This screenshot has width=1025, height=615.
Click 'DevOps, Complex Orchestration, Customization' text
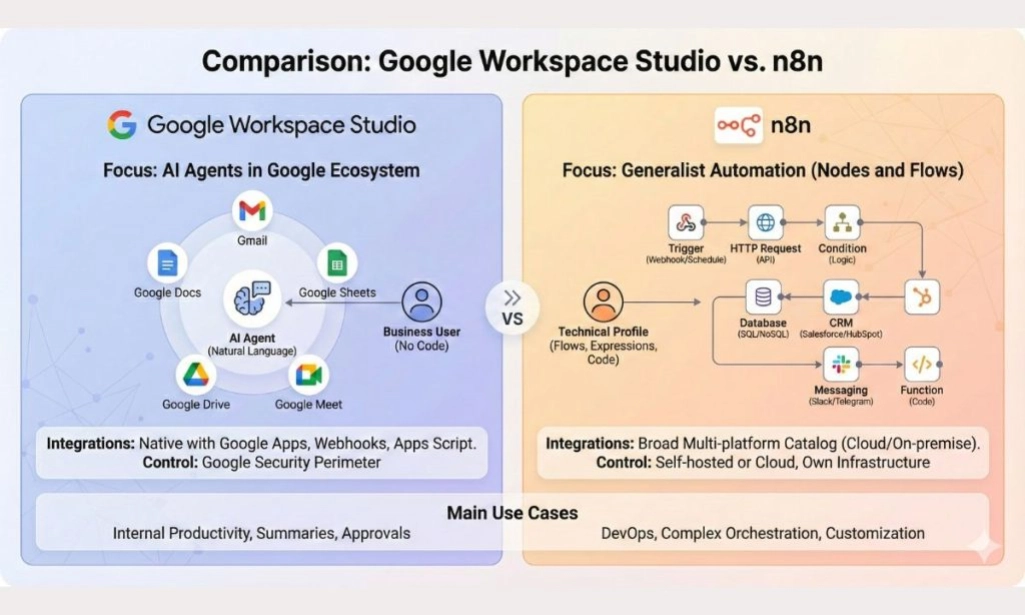[763, 533]
